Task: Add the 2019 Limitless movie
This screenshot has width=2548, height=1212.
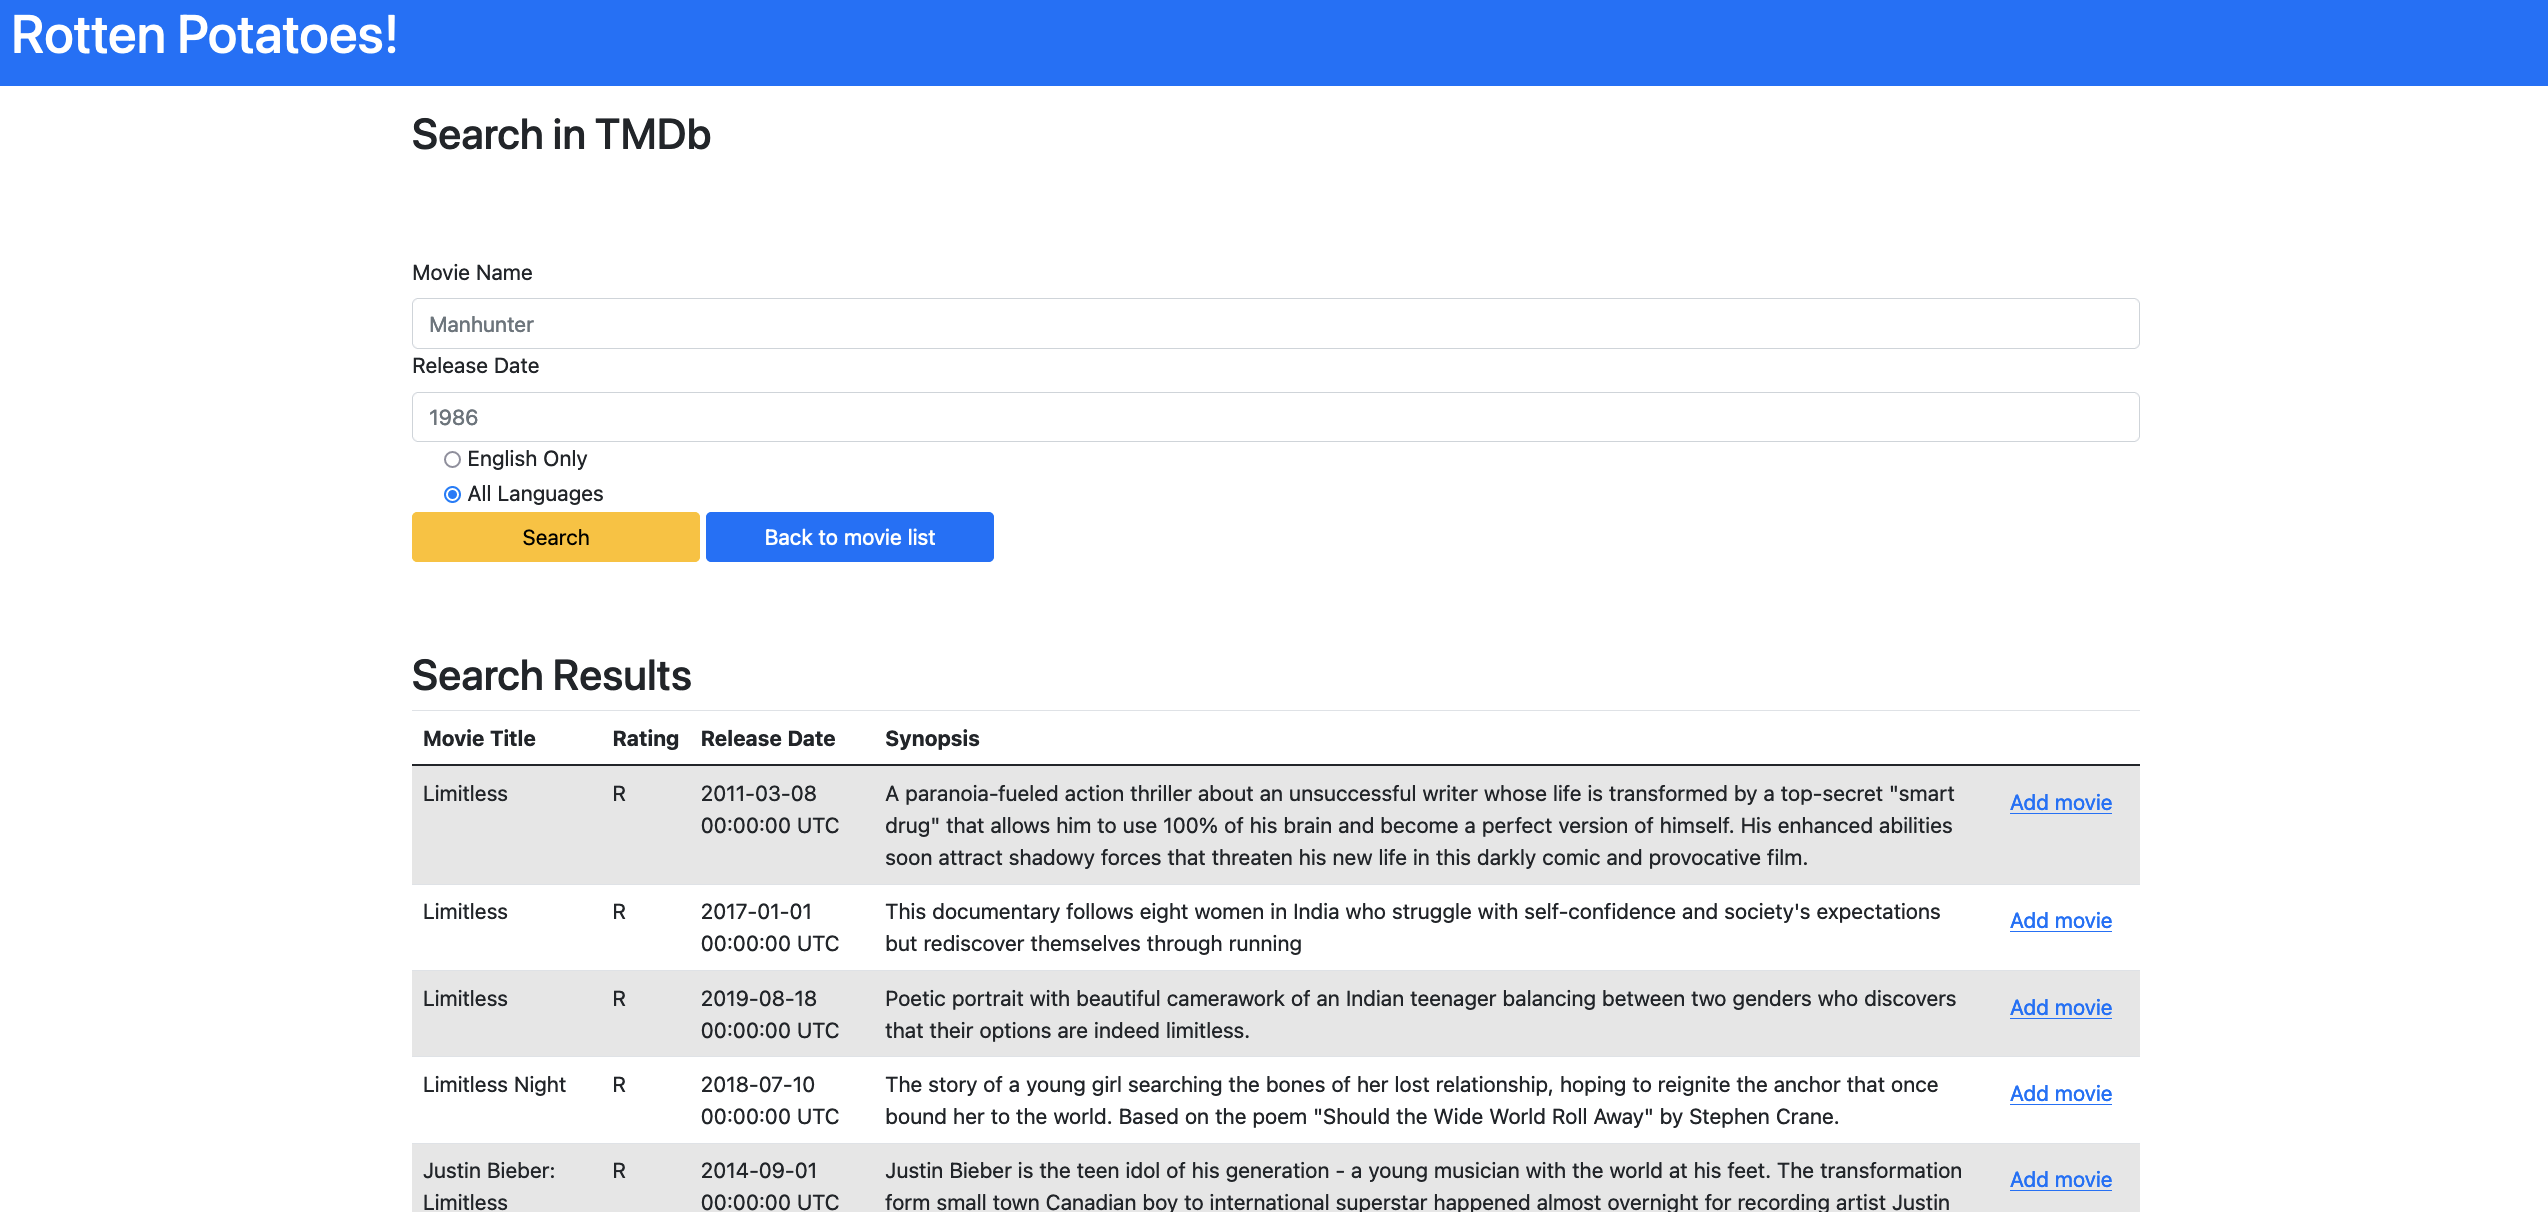Action: (2061, 1007)
